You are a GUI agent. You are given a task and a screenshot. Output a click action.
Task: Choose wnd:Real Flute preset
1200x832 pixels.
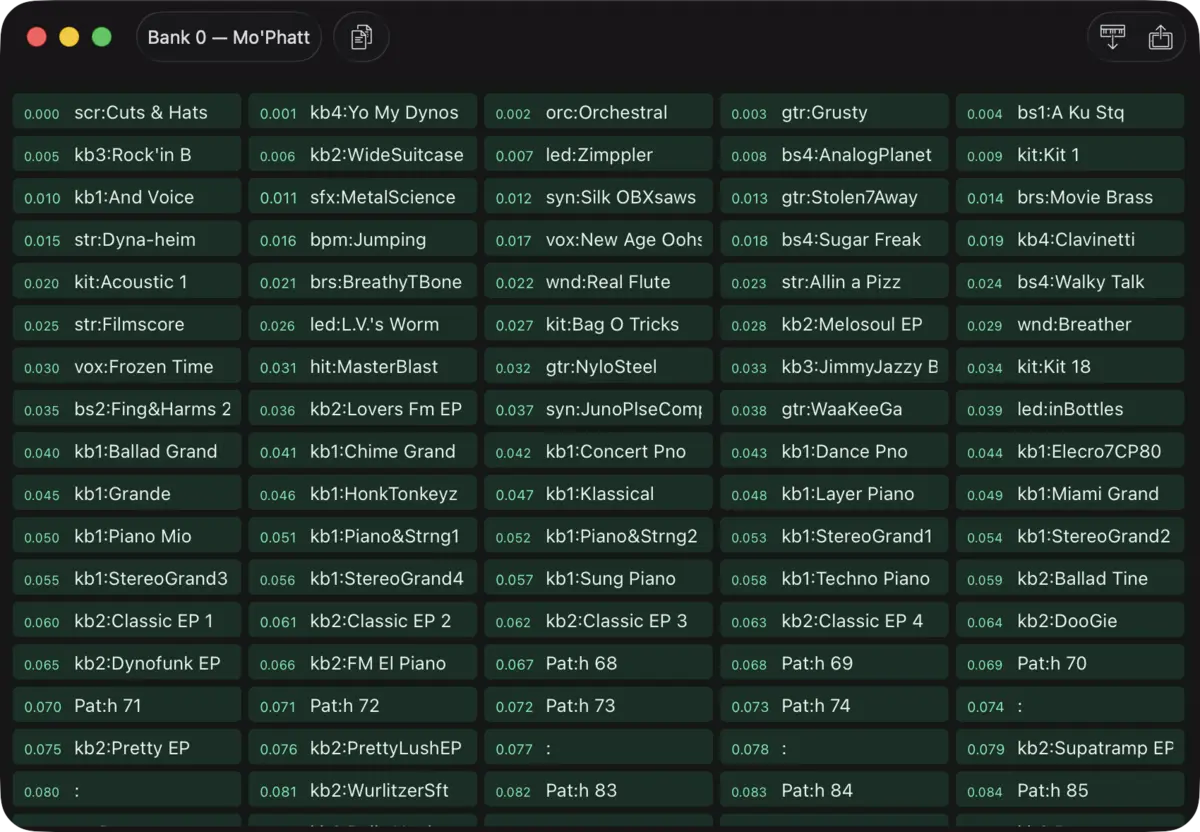coord(599,282)
